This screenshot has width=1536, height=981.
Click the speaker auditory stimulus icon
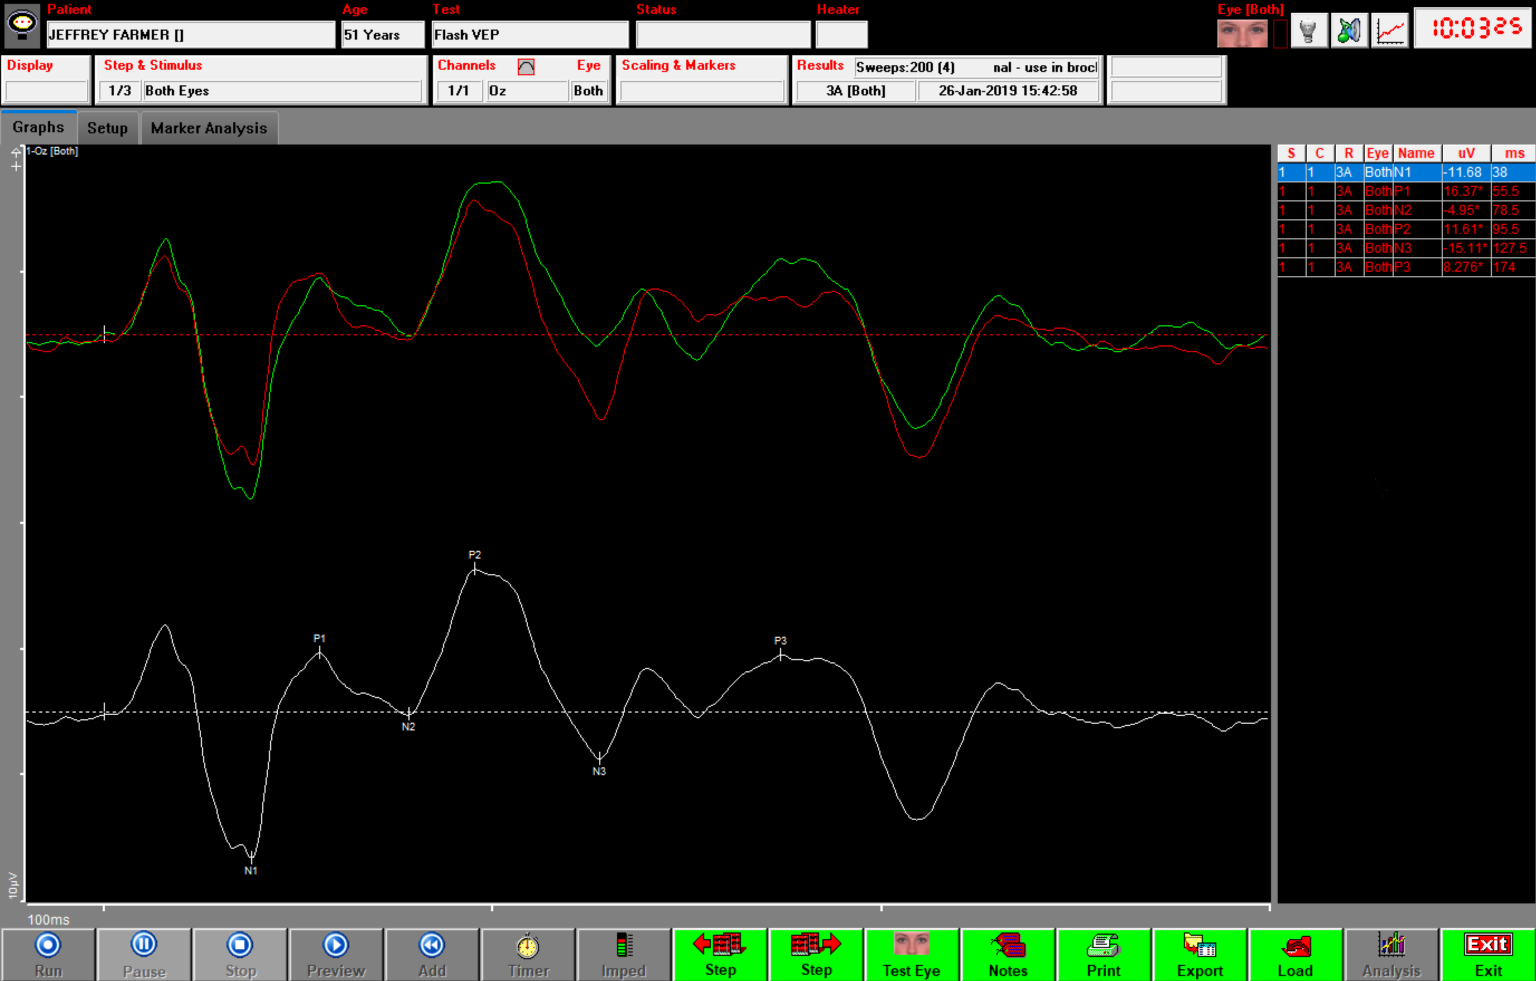pos(1349,29)
